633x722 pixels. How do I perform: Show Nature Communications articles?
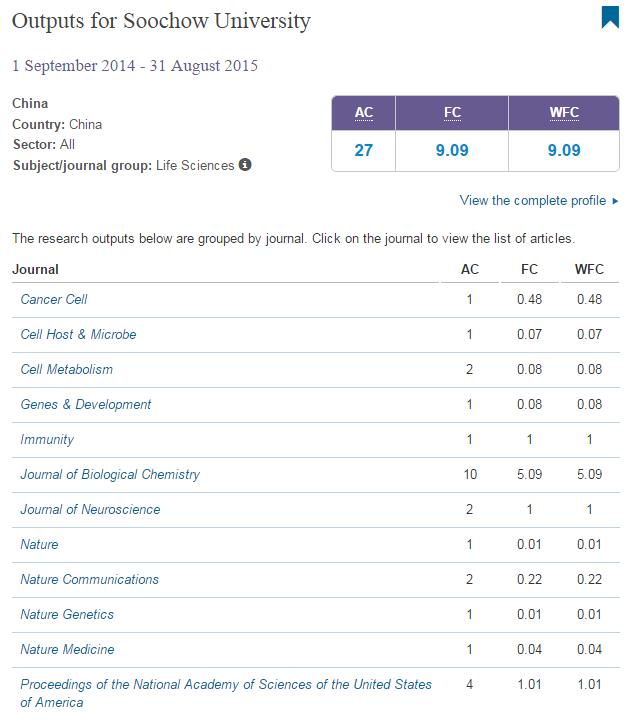pyautogui.click(x=89, y=579)
